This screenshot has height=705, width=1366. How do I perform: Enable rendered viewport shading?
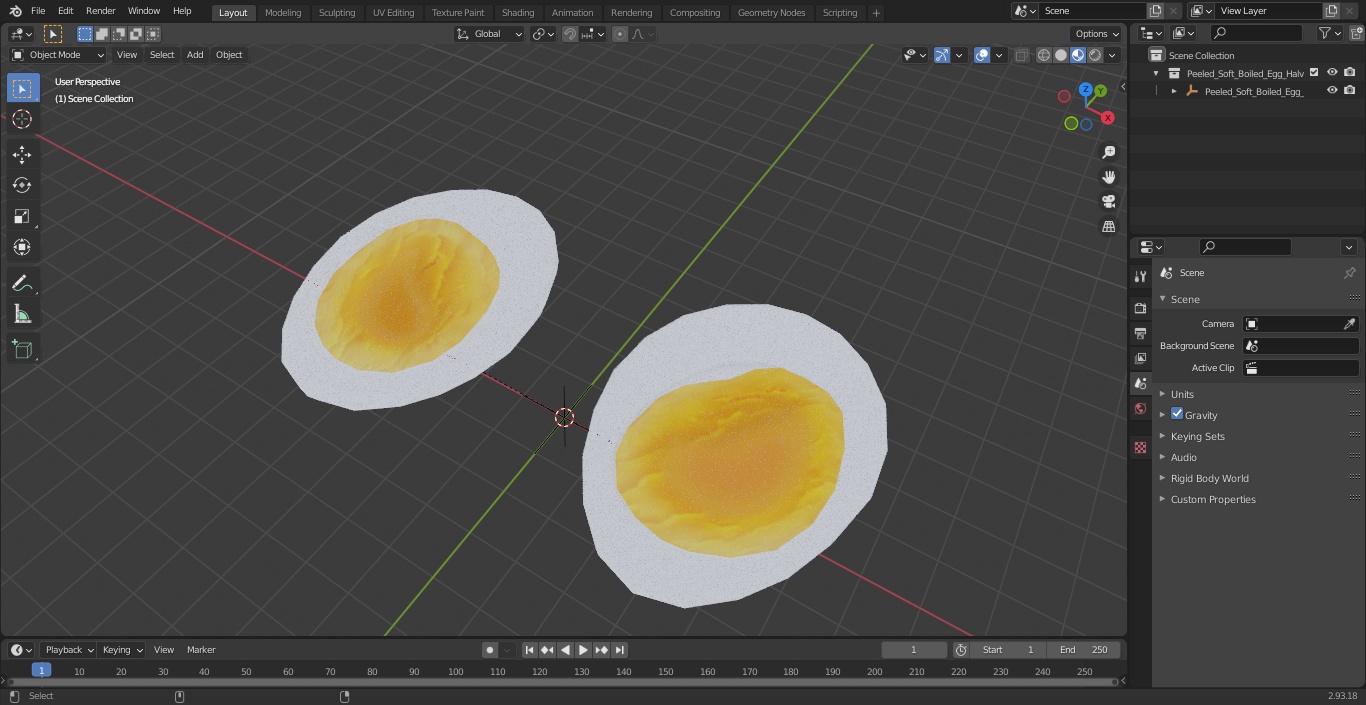(x=1095, y=55)
